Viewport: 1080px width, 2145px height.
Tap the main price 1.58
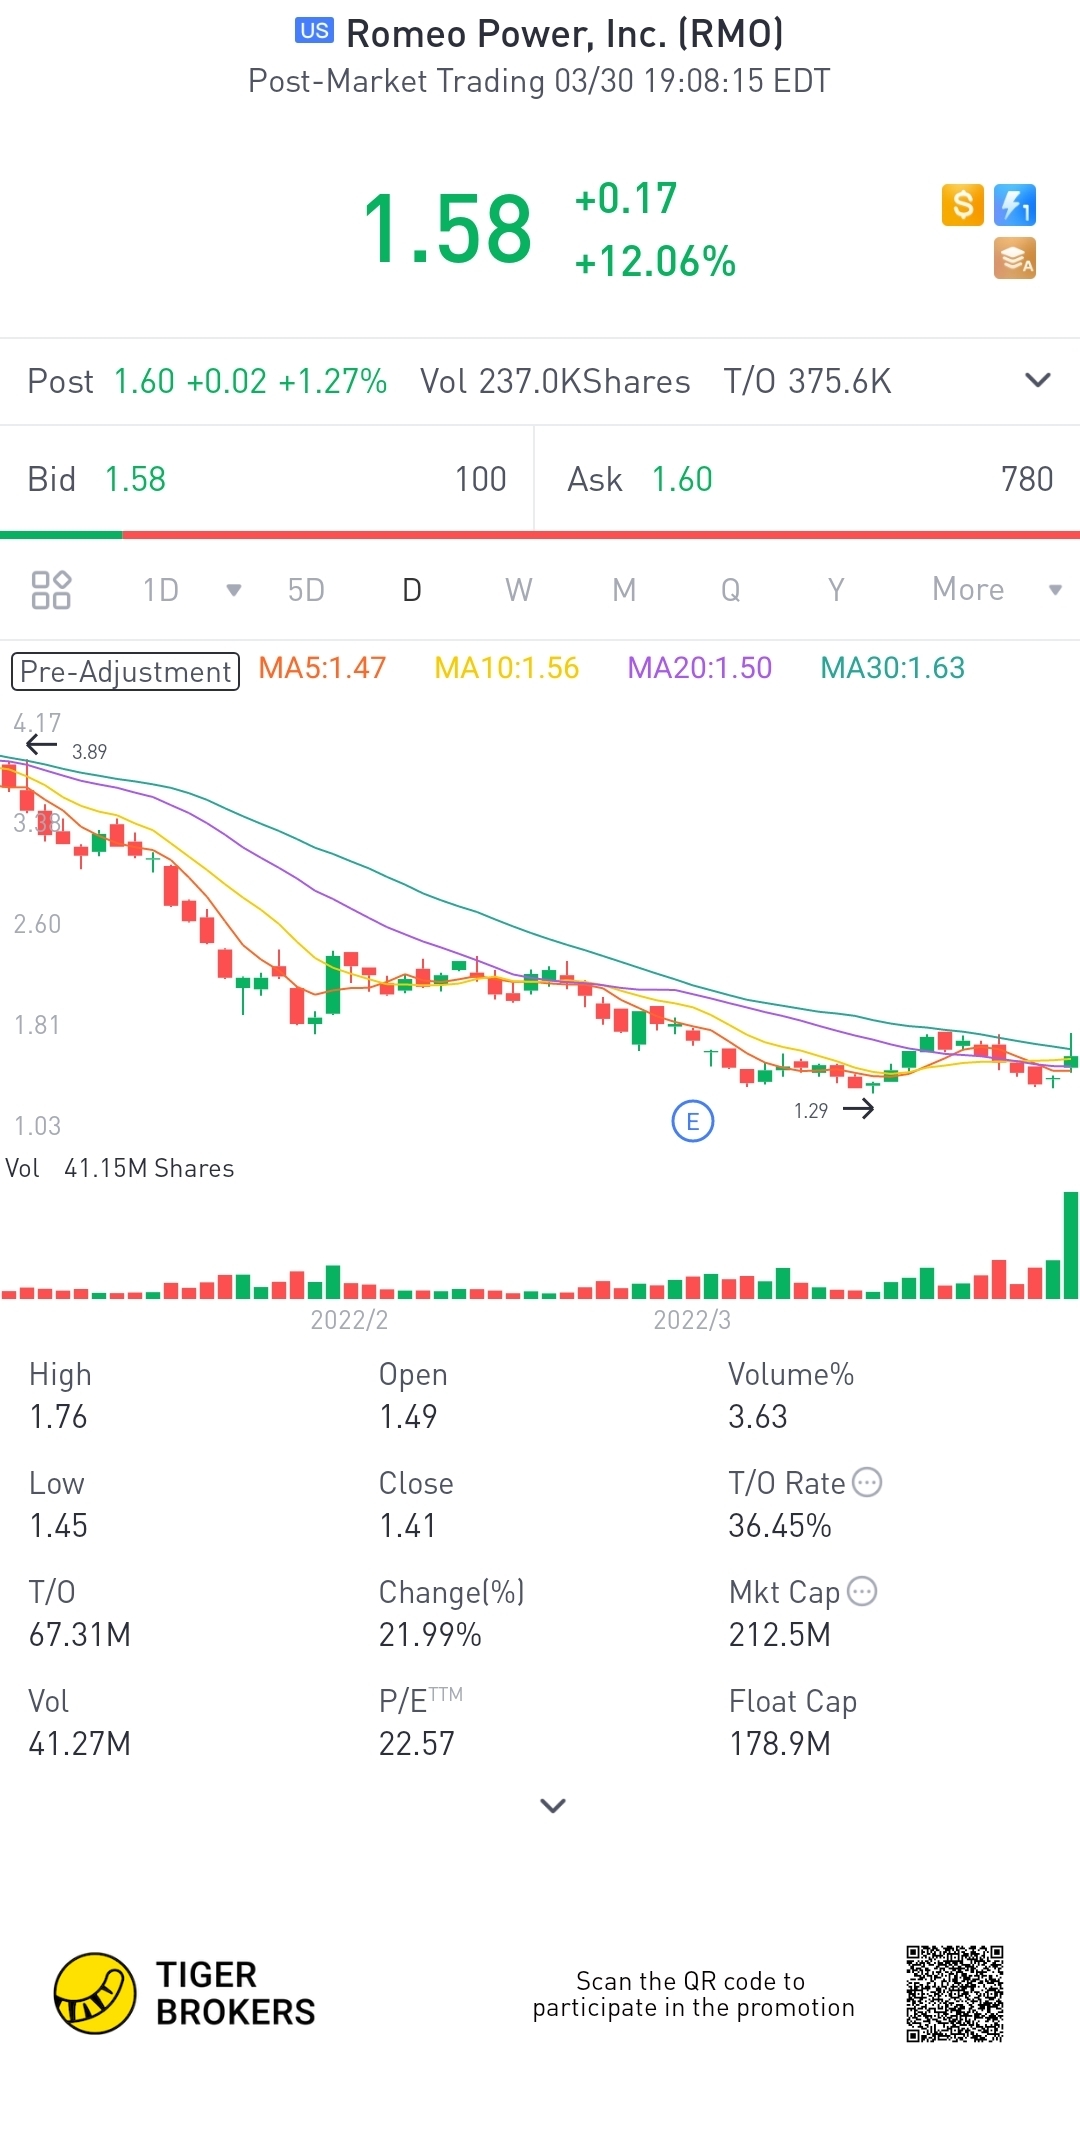click(x=447, y=230)
